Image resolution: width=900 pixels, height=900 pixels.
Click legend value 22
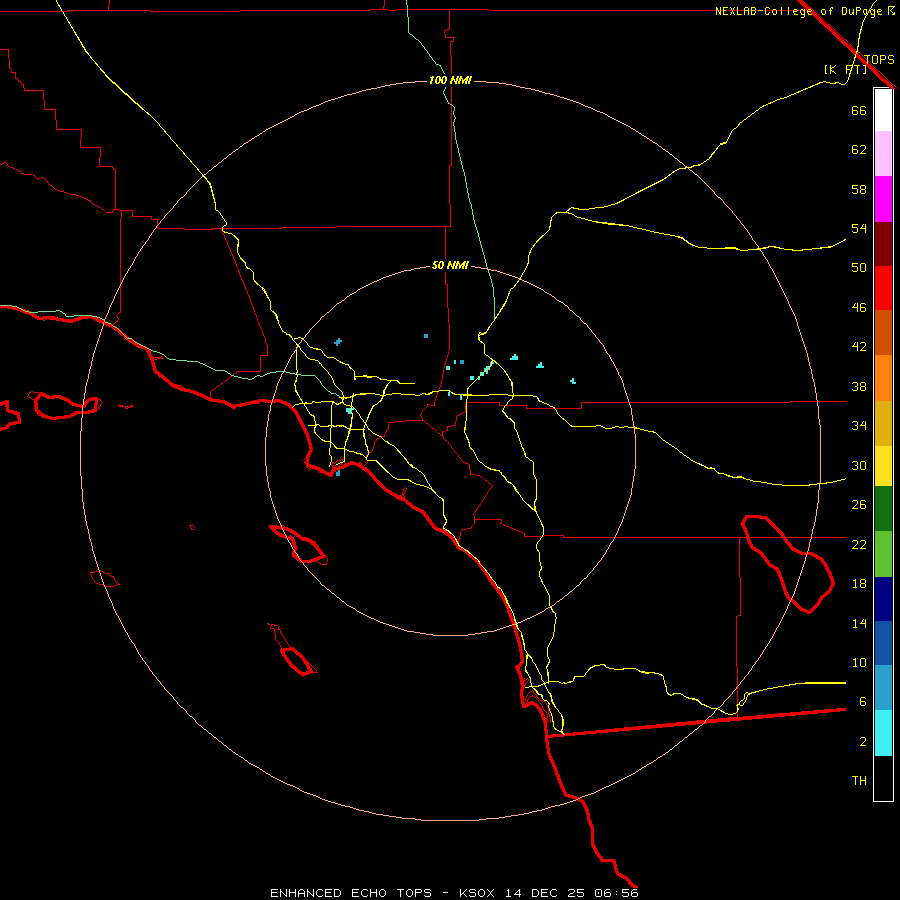(x=859, y=544)
